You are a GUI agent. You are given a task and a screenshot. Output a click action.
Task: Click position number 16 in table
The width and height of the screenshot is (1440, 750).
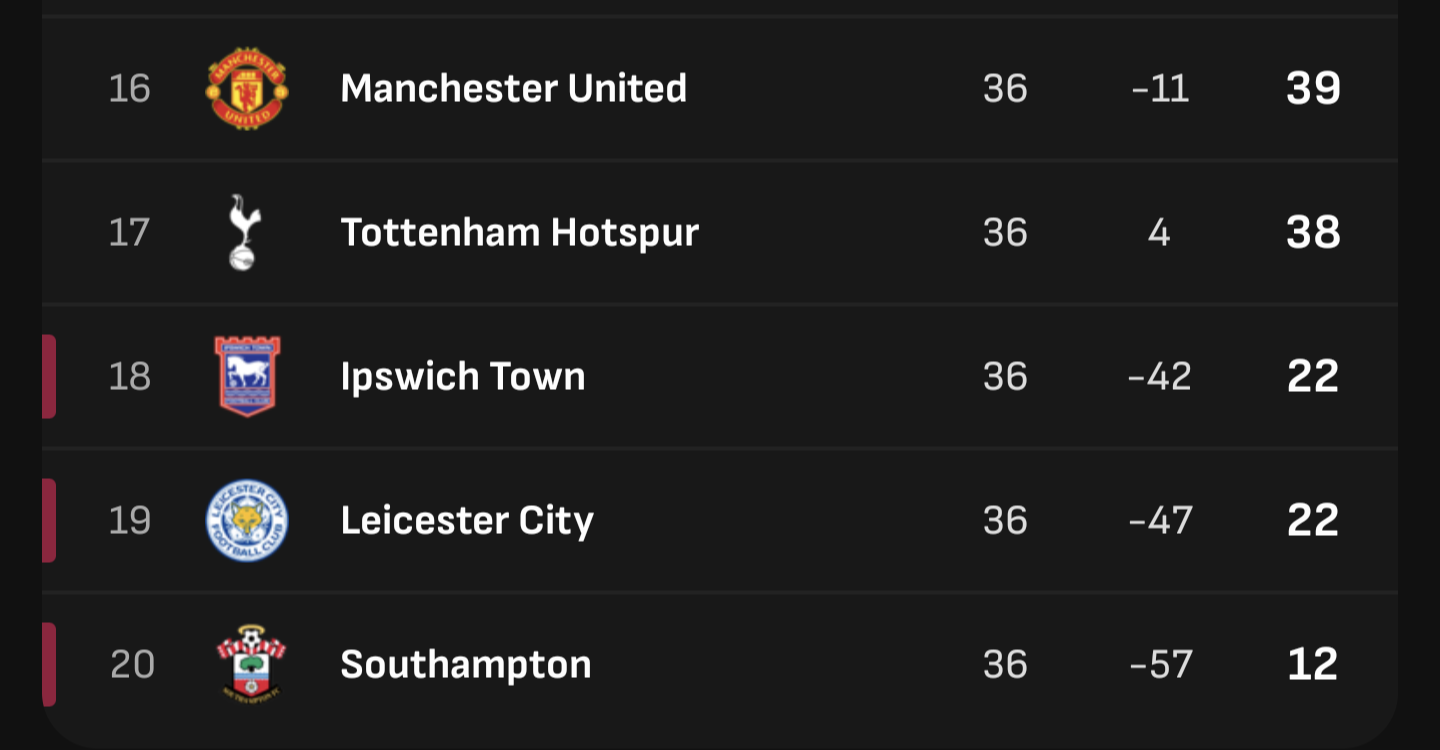coord(130,88)
